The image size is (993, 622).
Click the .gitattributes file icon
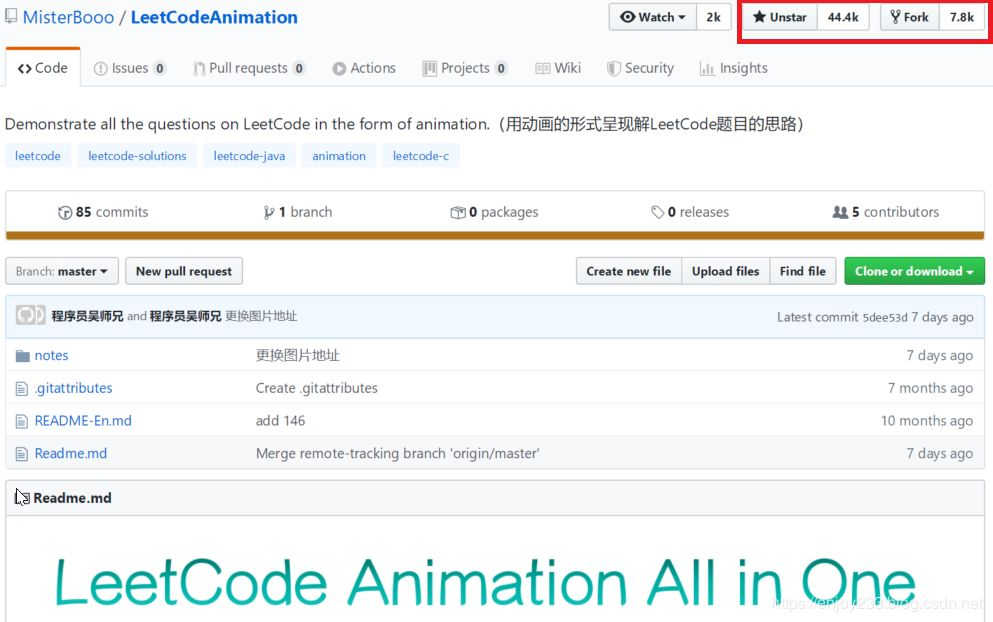click(x=22, y=388)
